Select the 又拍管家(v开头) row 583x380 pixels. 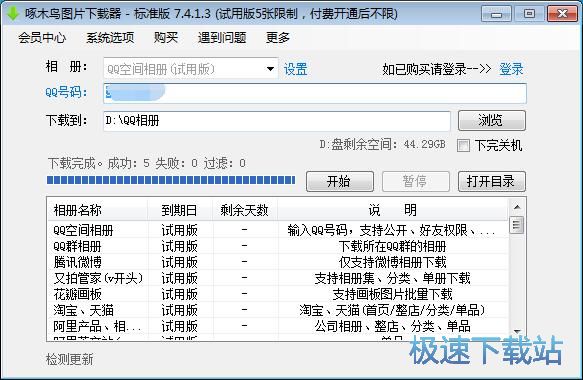278,278
